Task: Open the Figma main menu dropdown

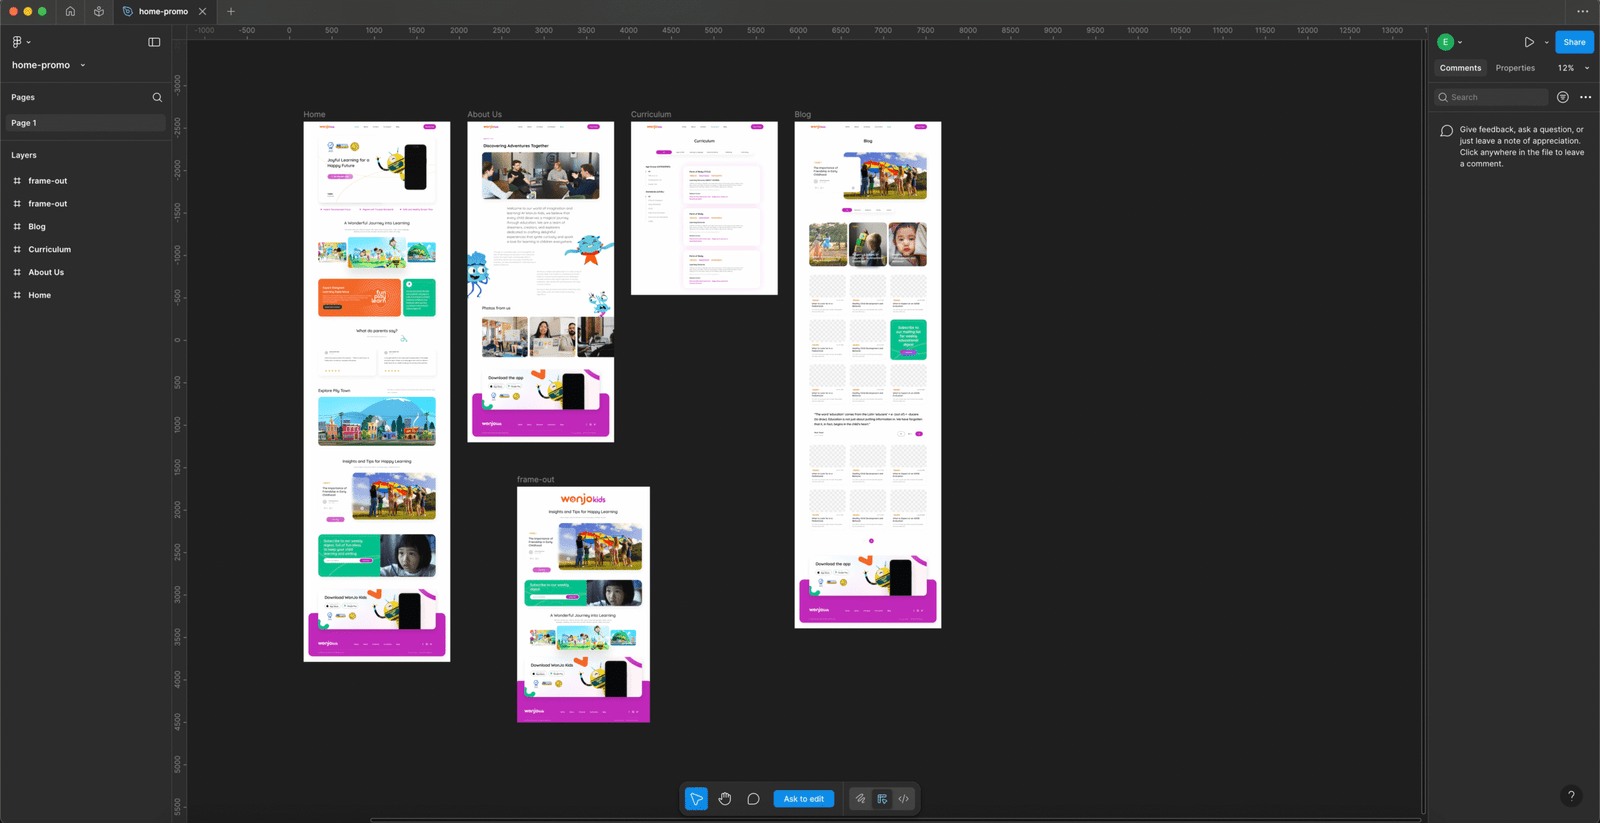Action: [x=20, y=42]
